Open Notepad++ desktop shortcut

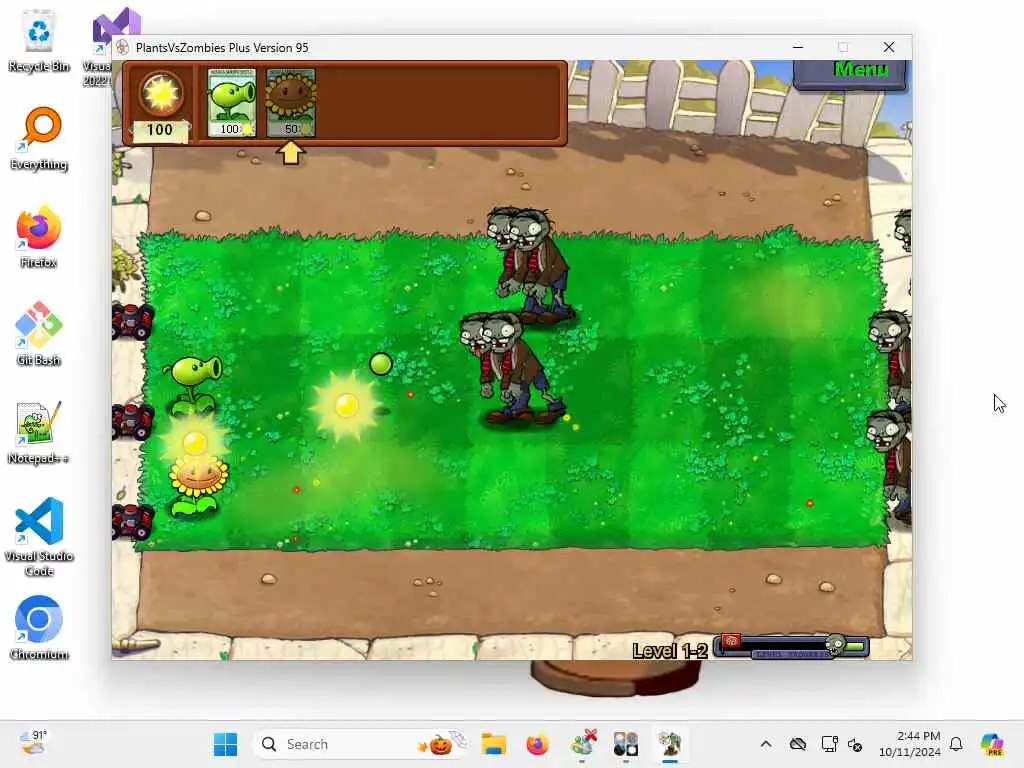[x=39, y=432]
